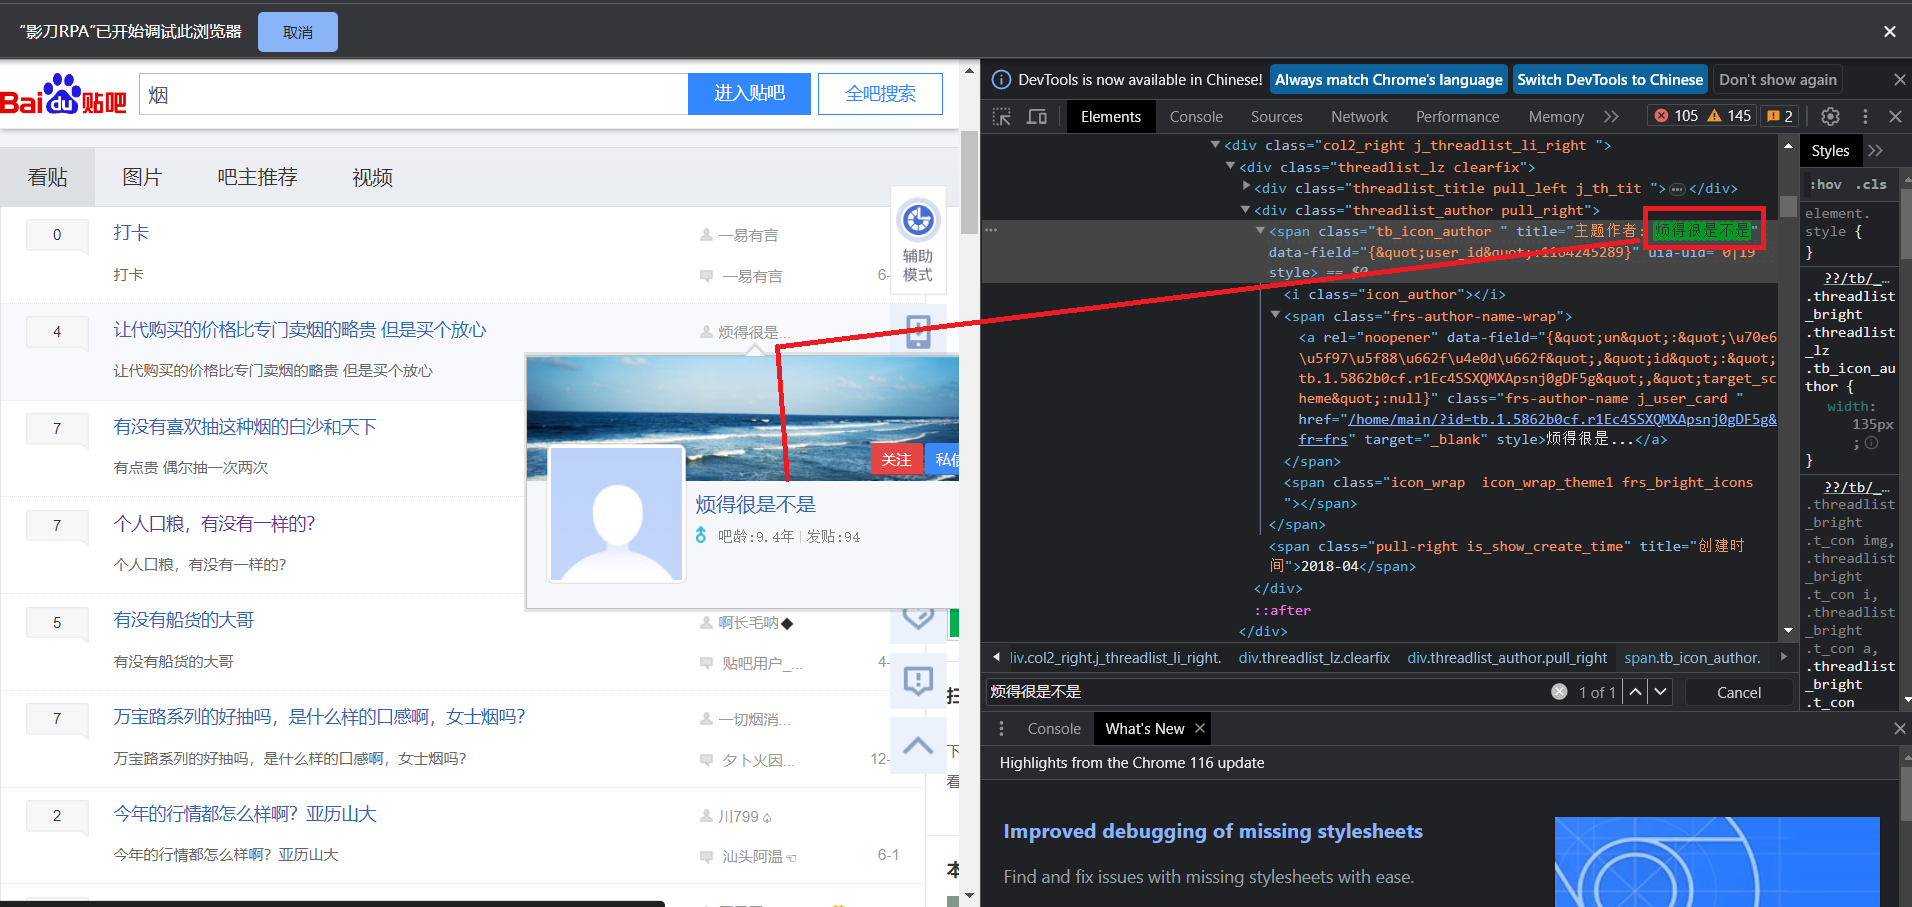Switch to the Network tab

click(x=1359, y=117)
